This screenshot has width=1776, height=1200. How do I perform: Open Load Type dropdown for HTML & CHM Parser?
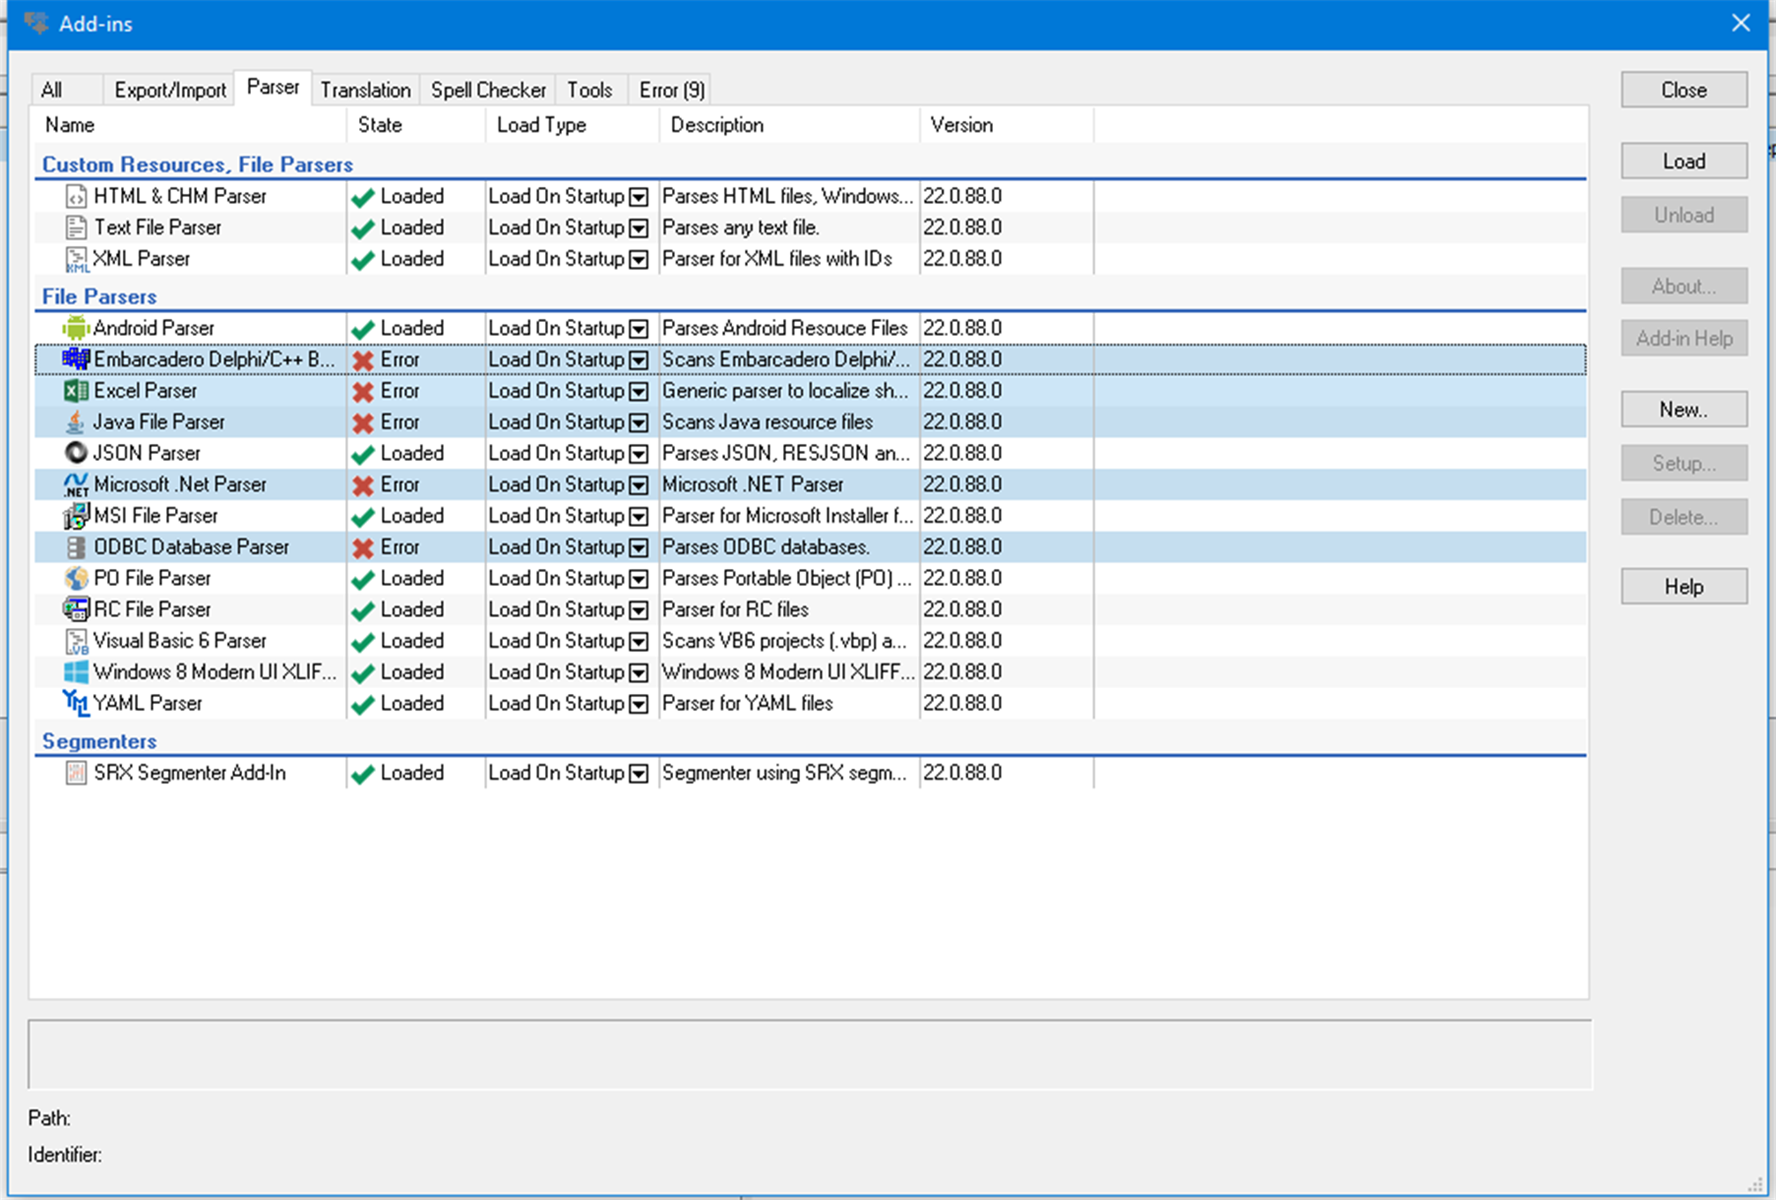tap(639, 197)
